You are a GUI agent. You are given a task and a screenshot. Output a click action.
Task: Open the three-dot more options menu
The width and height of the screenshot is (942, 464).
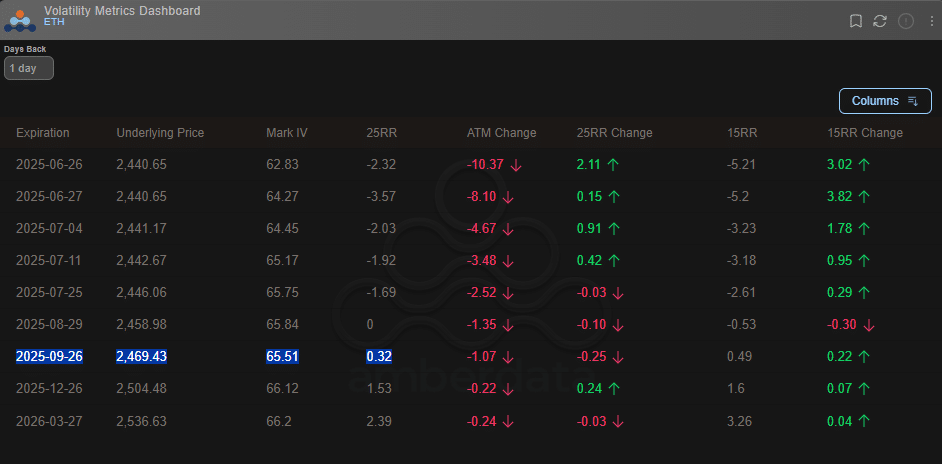[931, 21]
